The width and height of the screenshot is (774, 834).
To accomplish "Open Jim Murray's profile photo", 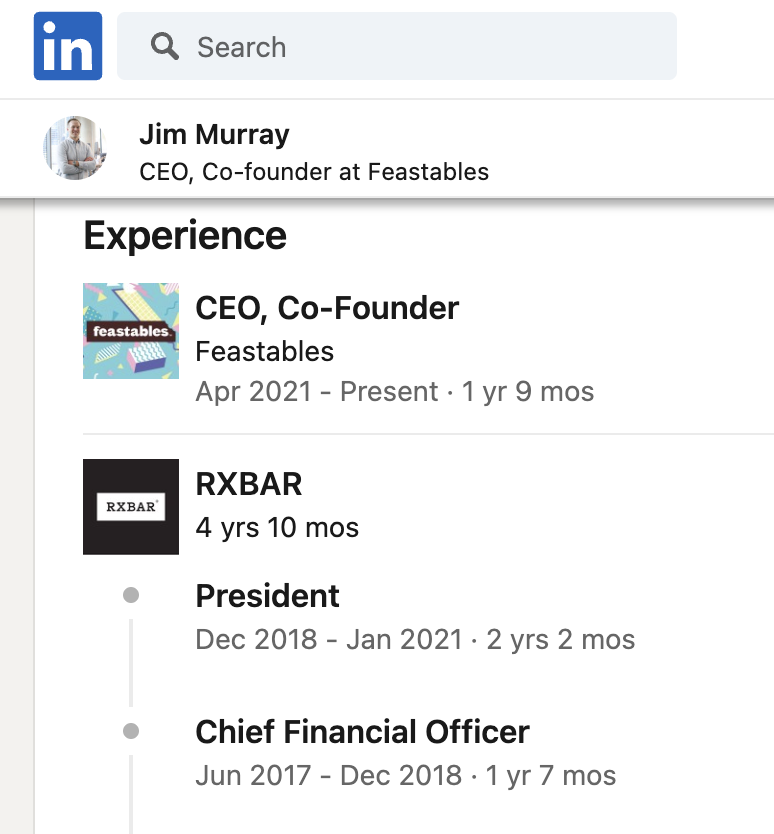I will point(75,148).
